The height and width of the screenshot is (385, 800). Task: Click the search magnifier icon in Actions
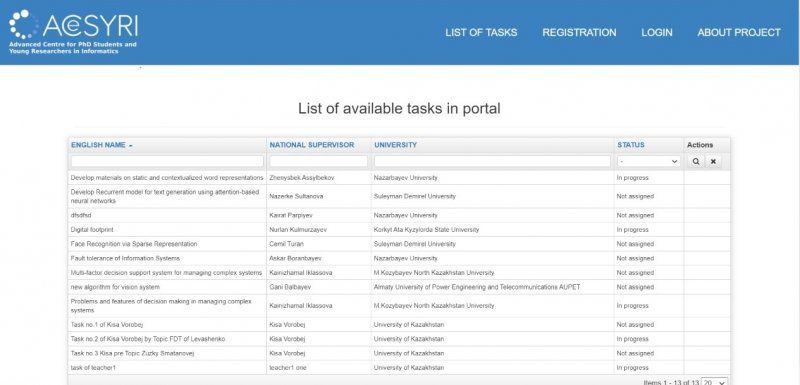[695, 162]
